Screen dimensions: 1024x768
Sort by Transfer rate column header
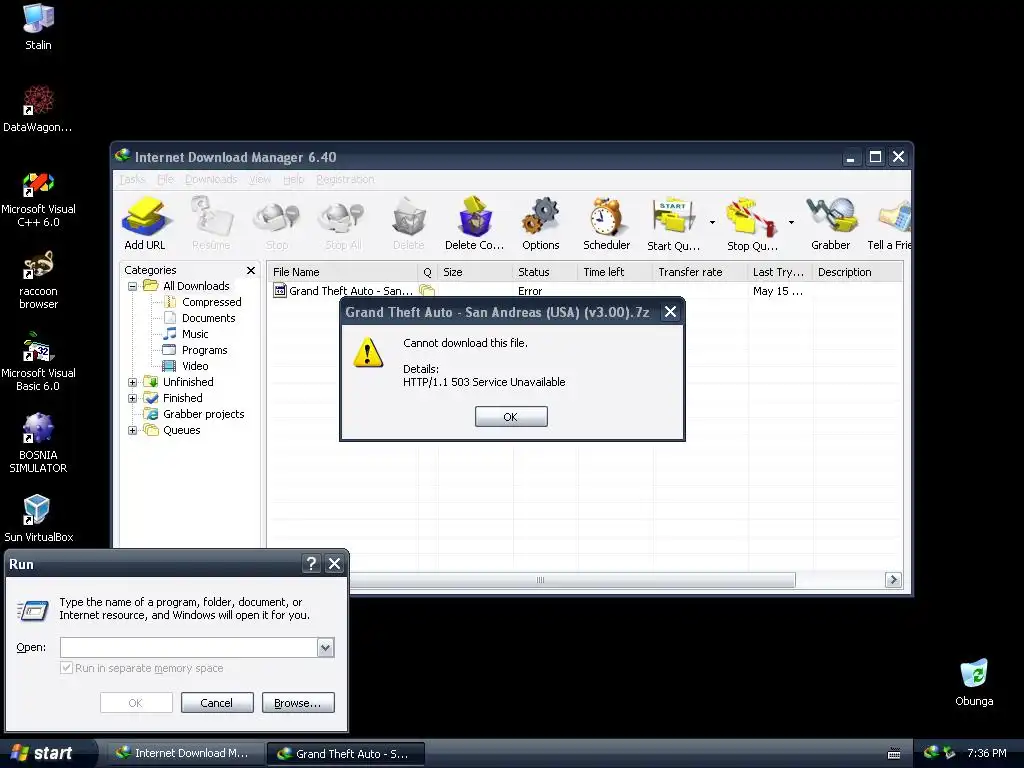[x=699, y=272]
